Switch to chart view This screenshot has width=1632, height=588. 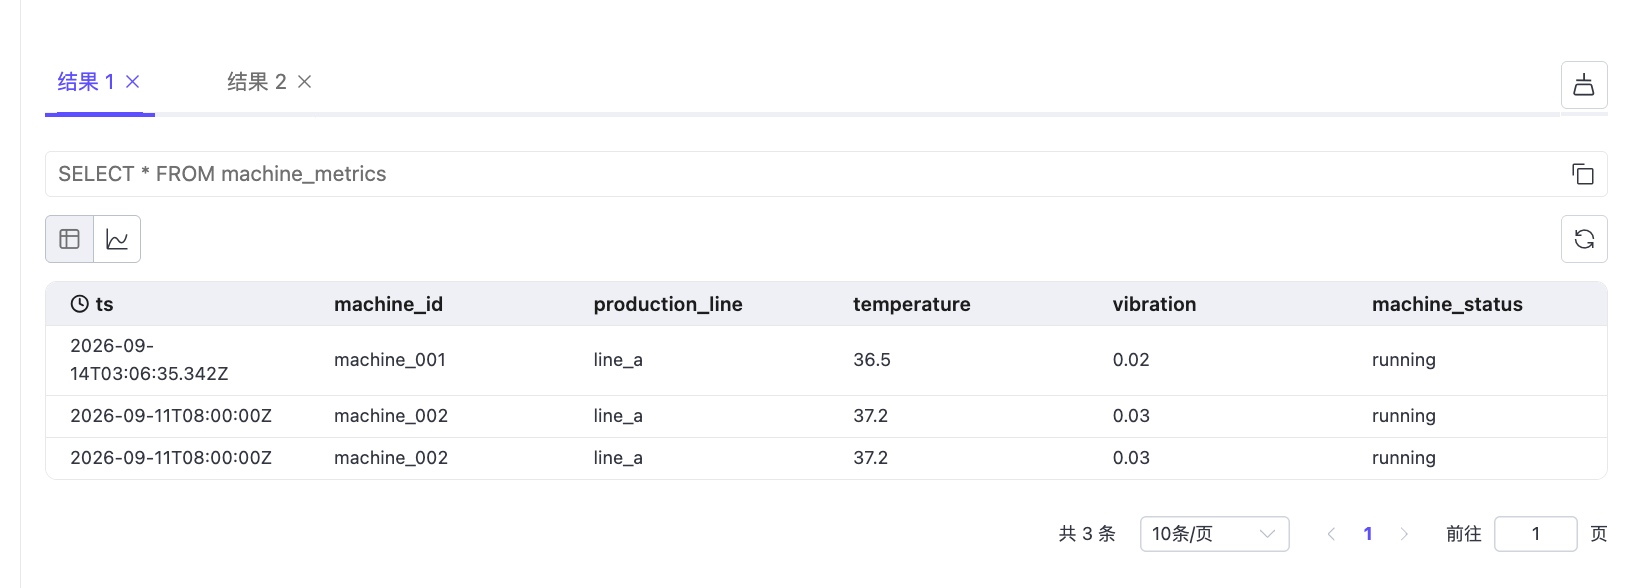[117, 239]
